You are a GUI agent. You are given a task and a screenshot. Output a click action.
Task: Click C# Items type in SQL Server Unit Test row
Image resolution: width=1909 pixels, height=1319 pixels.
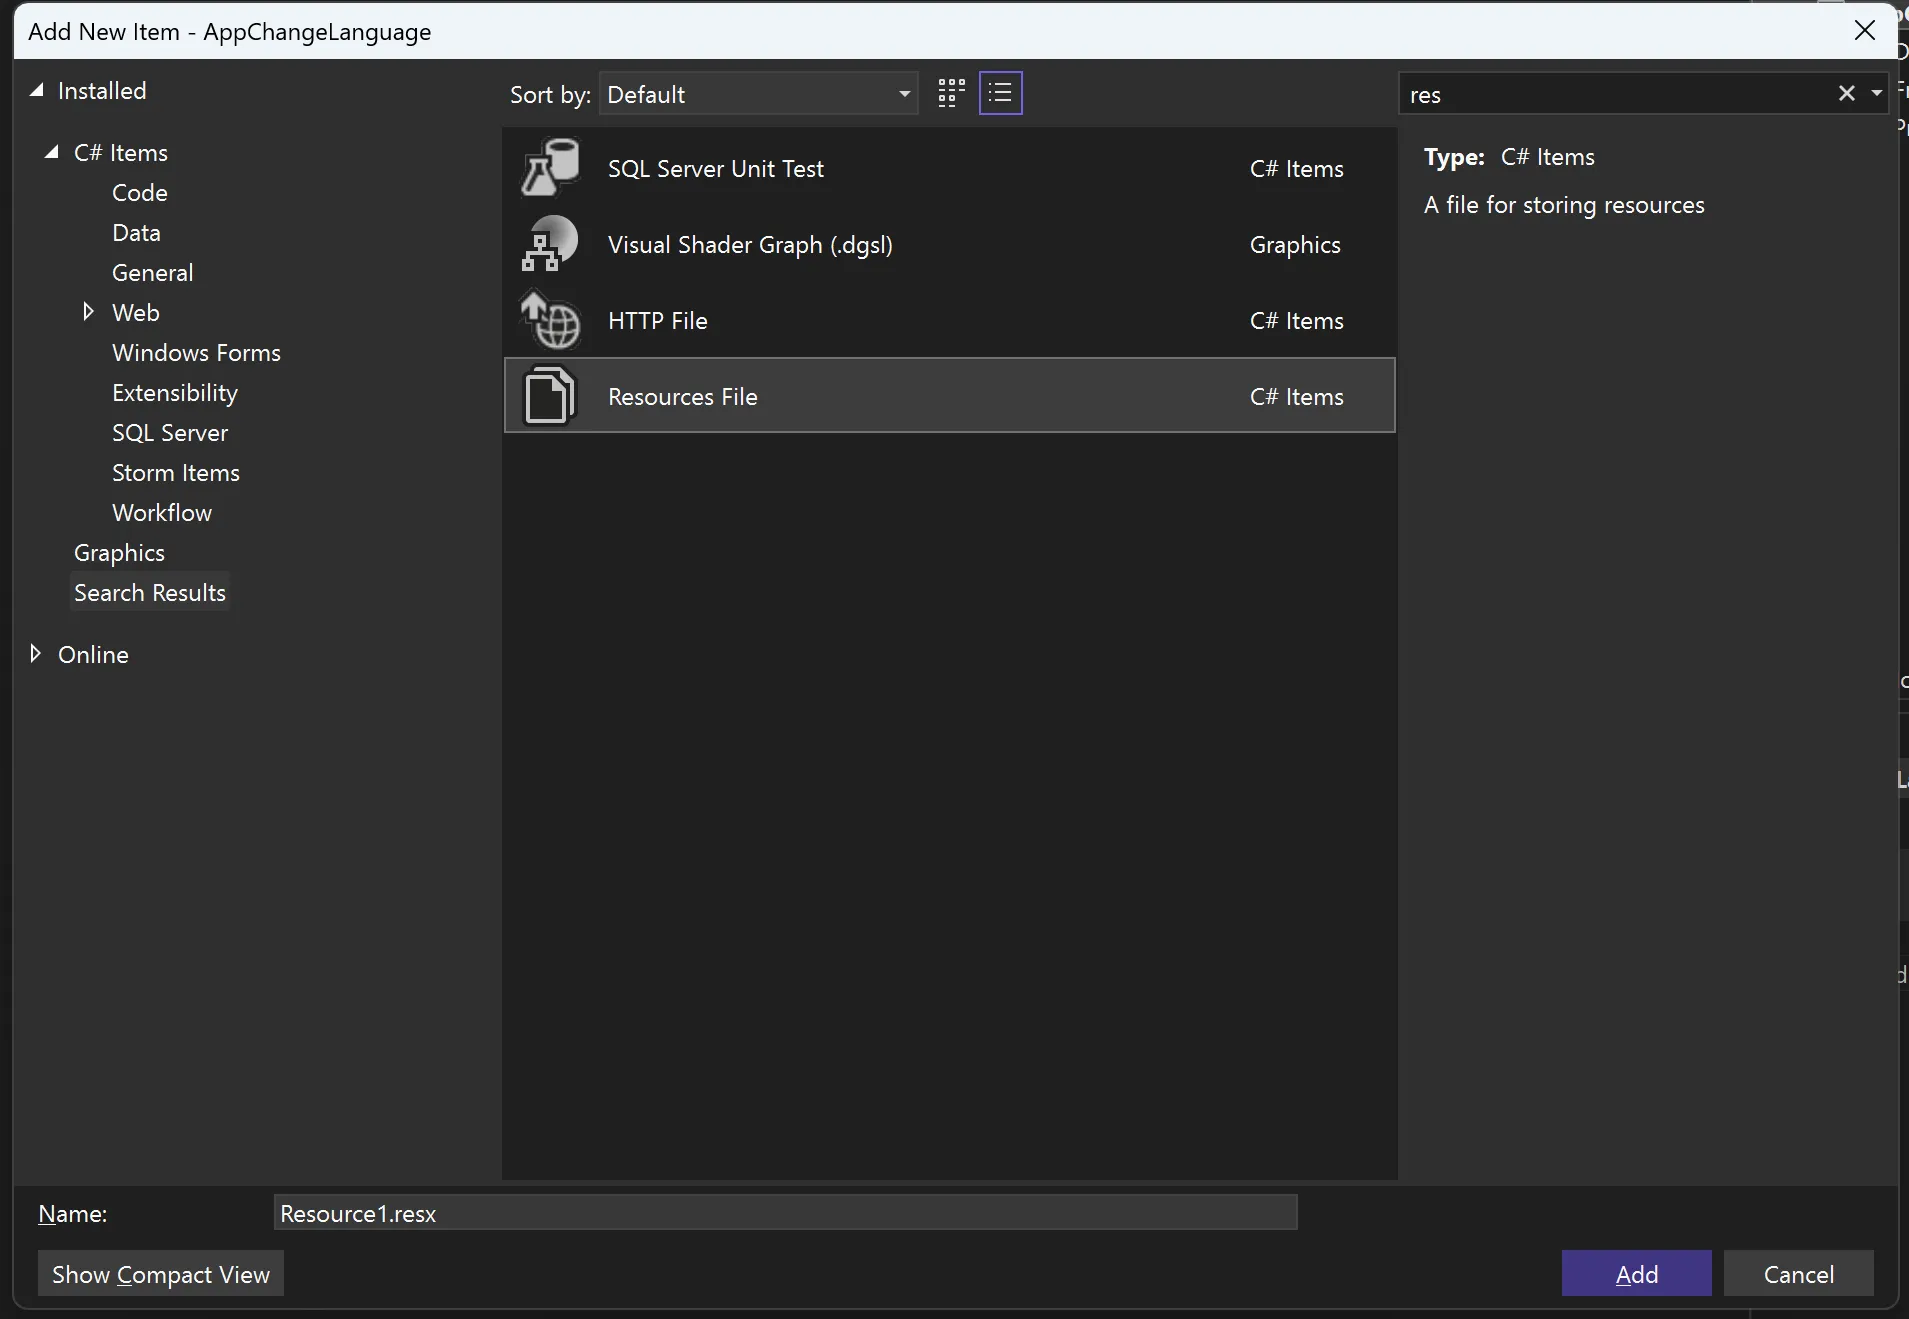(x=1296, y=168)
